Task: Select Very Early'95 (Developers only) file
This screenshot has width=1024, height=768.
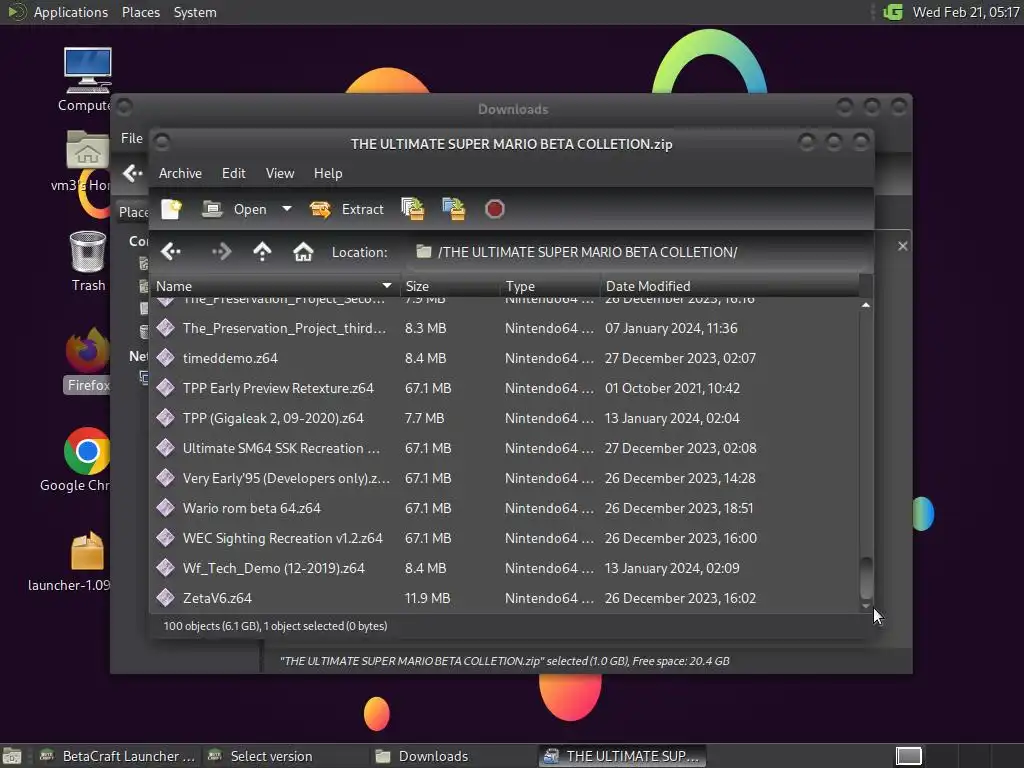Action: 504,478
